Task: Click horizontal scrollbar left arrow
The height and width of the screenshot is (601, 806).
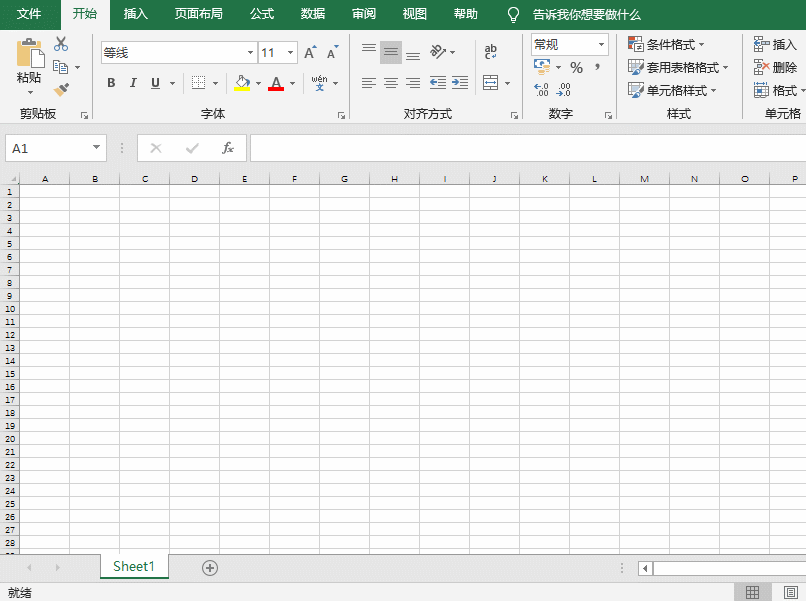Action: [646, 568]
